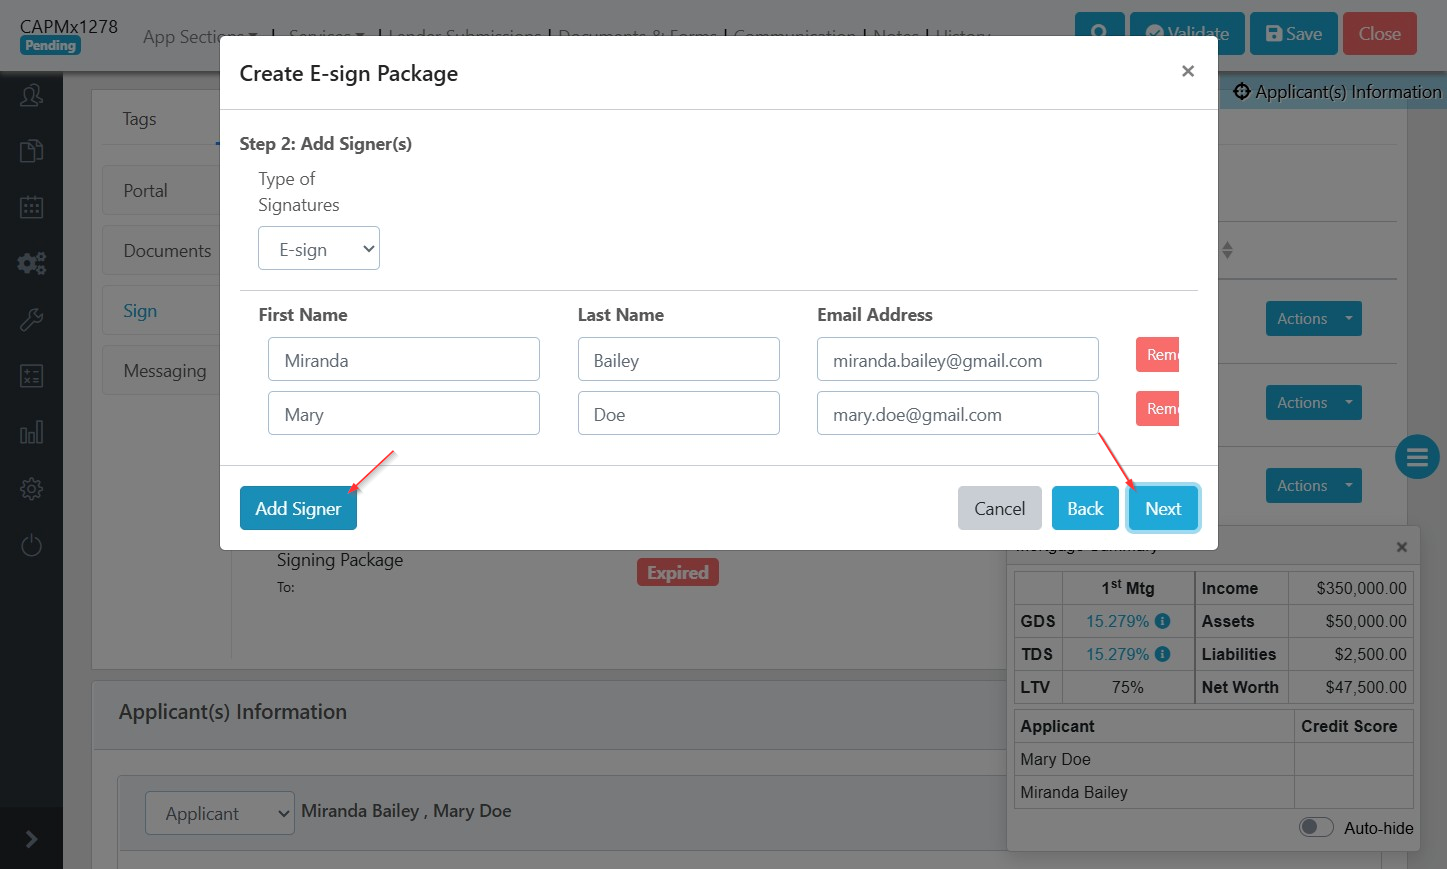The height and width of the screenshot is (869, 1447).
Task: Close the Mortgage Summary panel
Action: tap(1401, 547)
